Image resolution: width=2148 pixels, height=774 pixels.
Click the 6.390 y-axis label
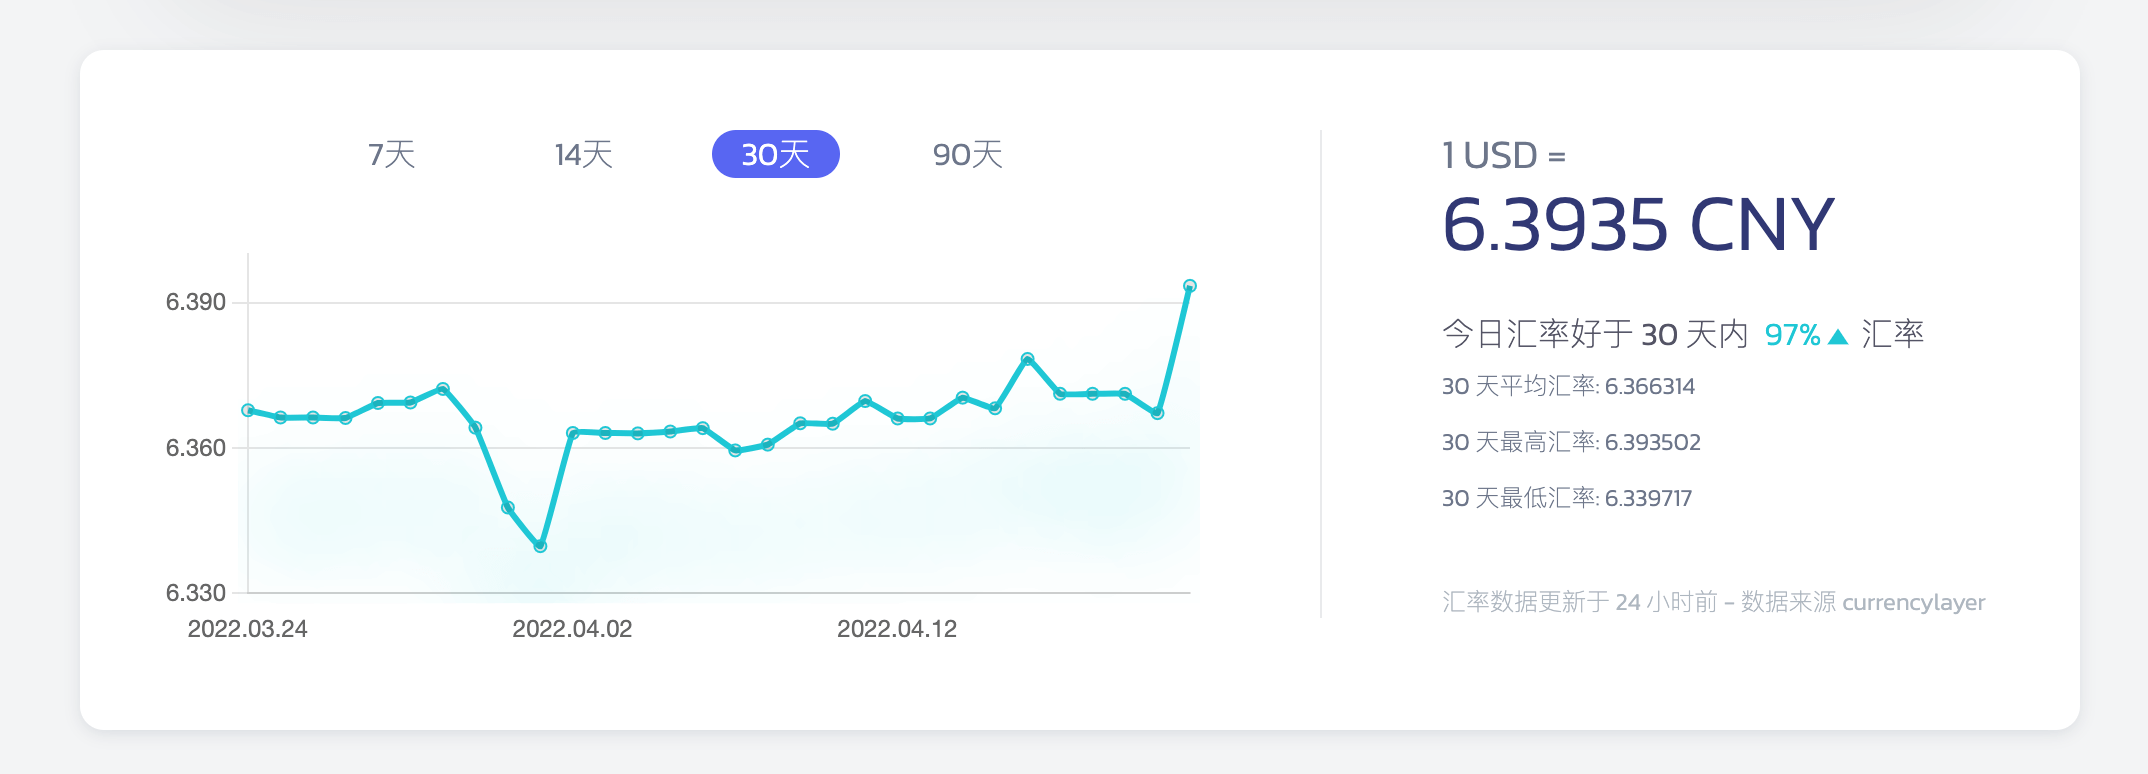click(196, 302)
